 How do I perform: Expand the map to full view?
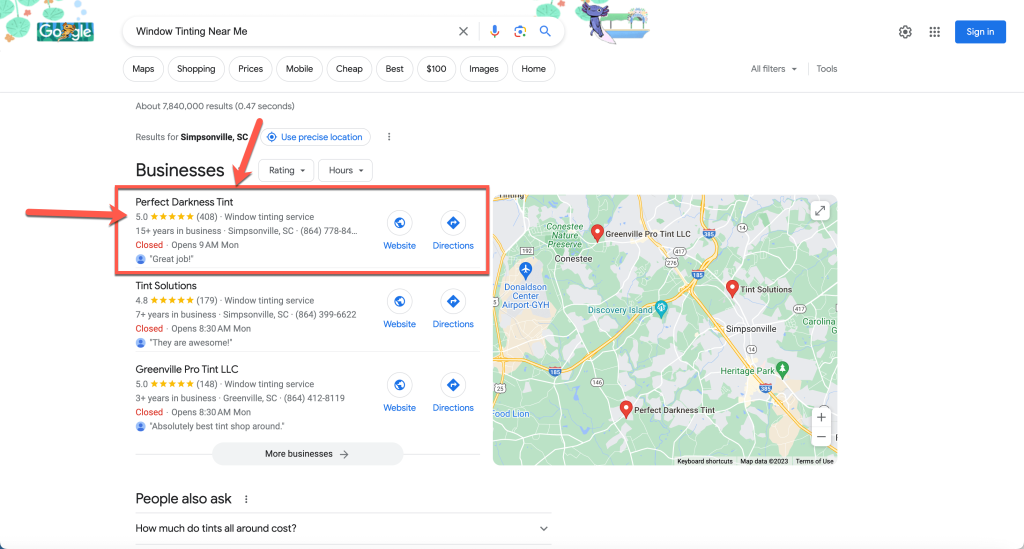(820, 211)
